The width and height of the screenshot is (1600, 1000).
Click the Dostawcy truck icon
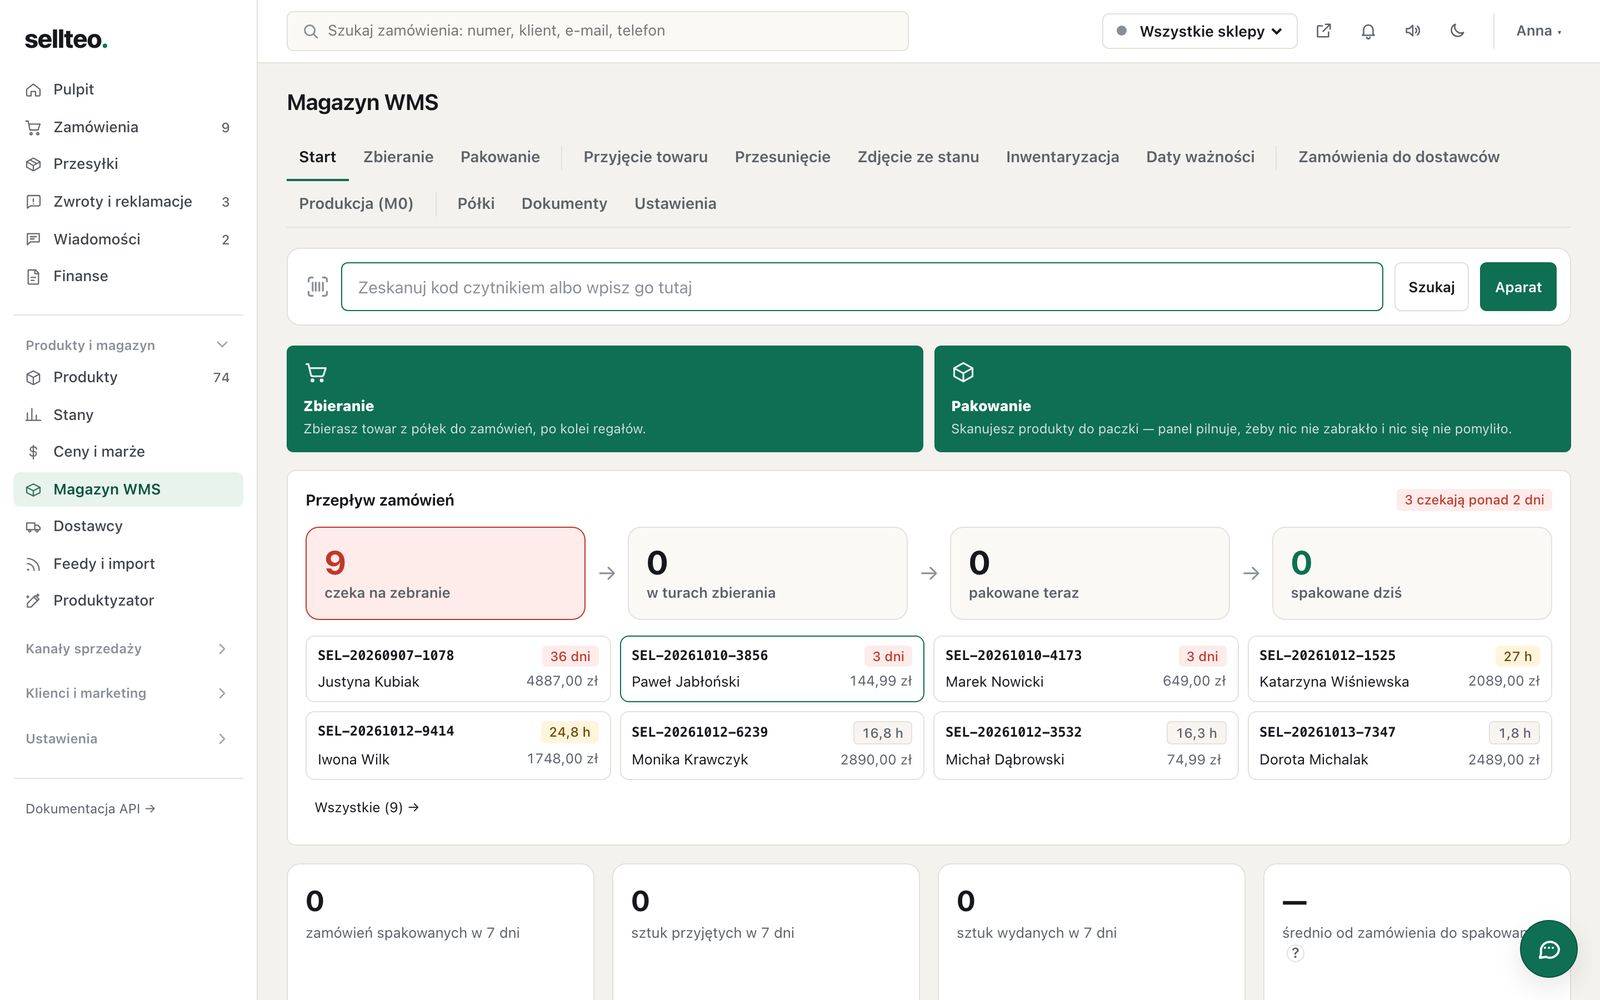33,527
